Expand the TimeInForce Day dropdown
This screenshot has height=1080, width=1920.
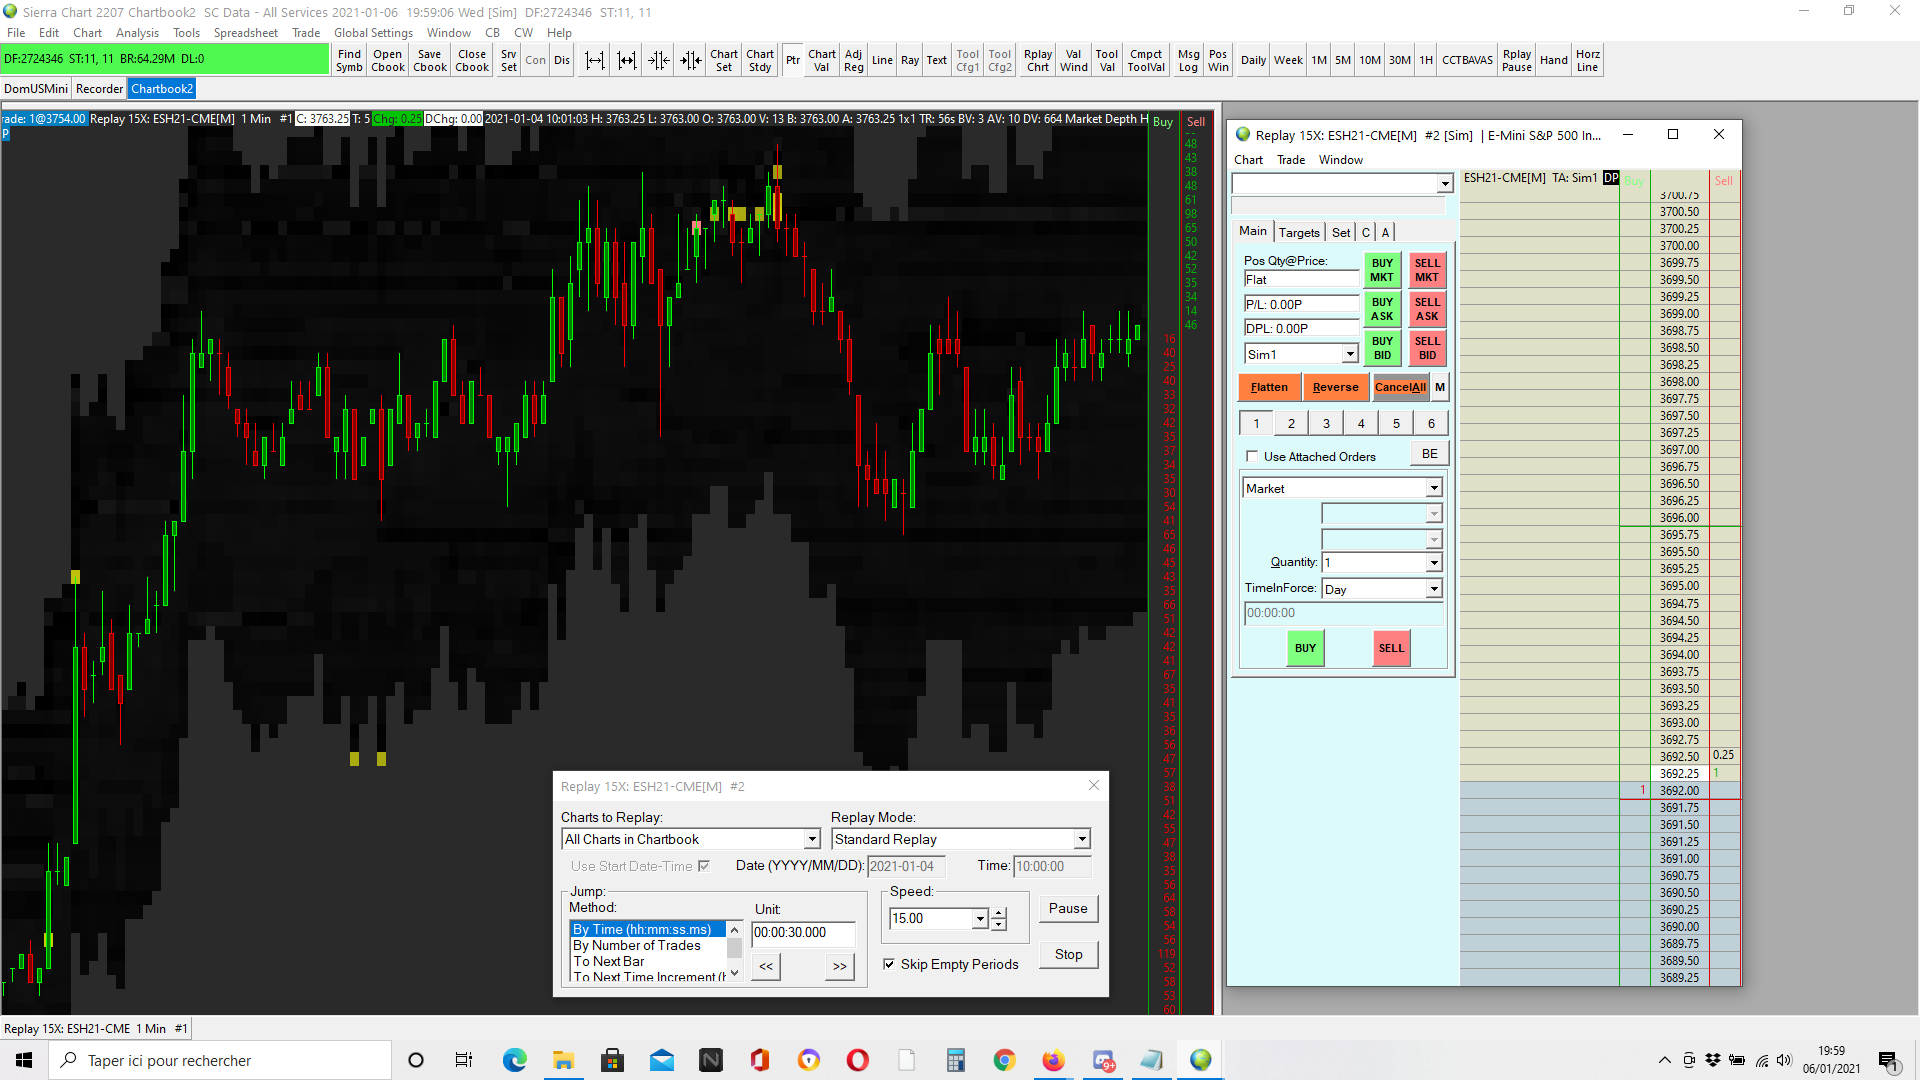pyautogui.click(x=1433, y=589)
